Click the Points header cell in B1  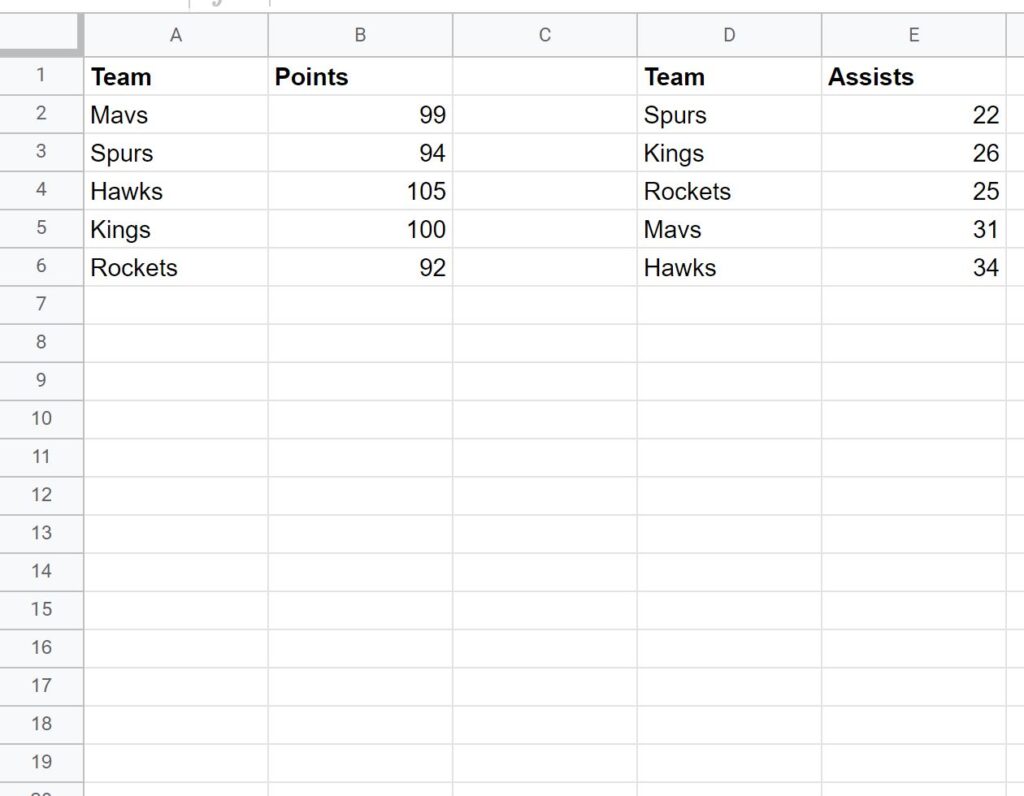[359, 77]
